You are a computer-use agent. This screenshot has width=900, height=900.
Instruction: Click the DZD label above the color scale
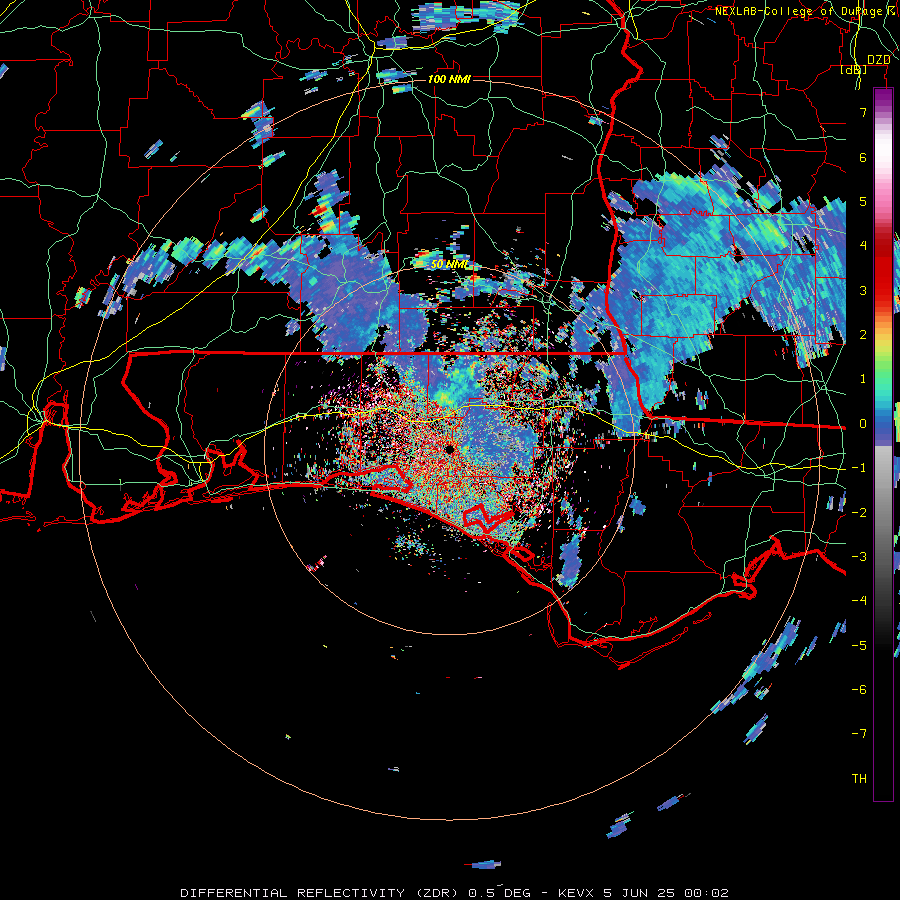click(x=878, y=60)
